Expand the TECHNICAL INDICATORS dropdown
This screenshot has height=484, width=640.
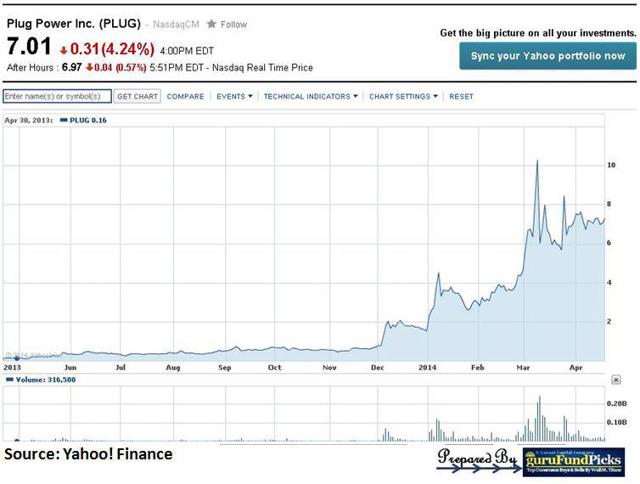pos(311,96)
